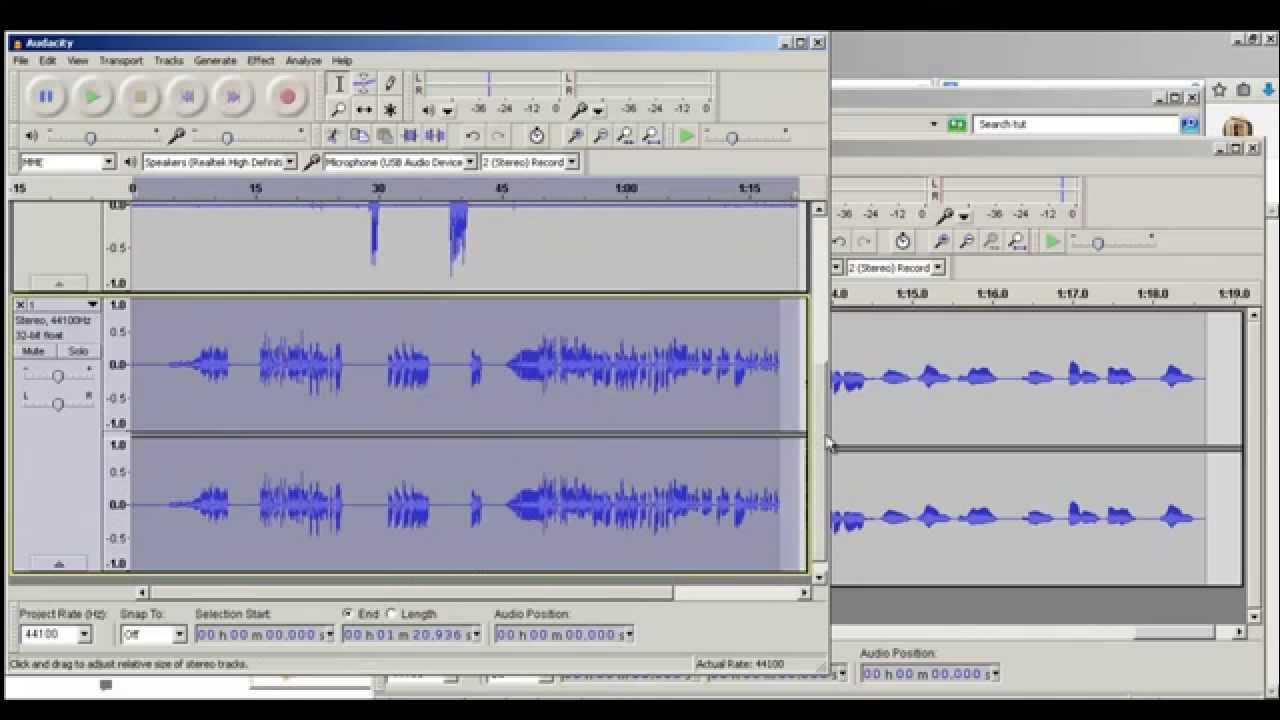Open the Help menu
1280x720 pixels.
click(341, 61)
